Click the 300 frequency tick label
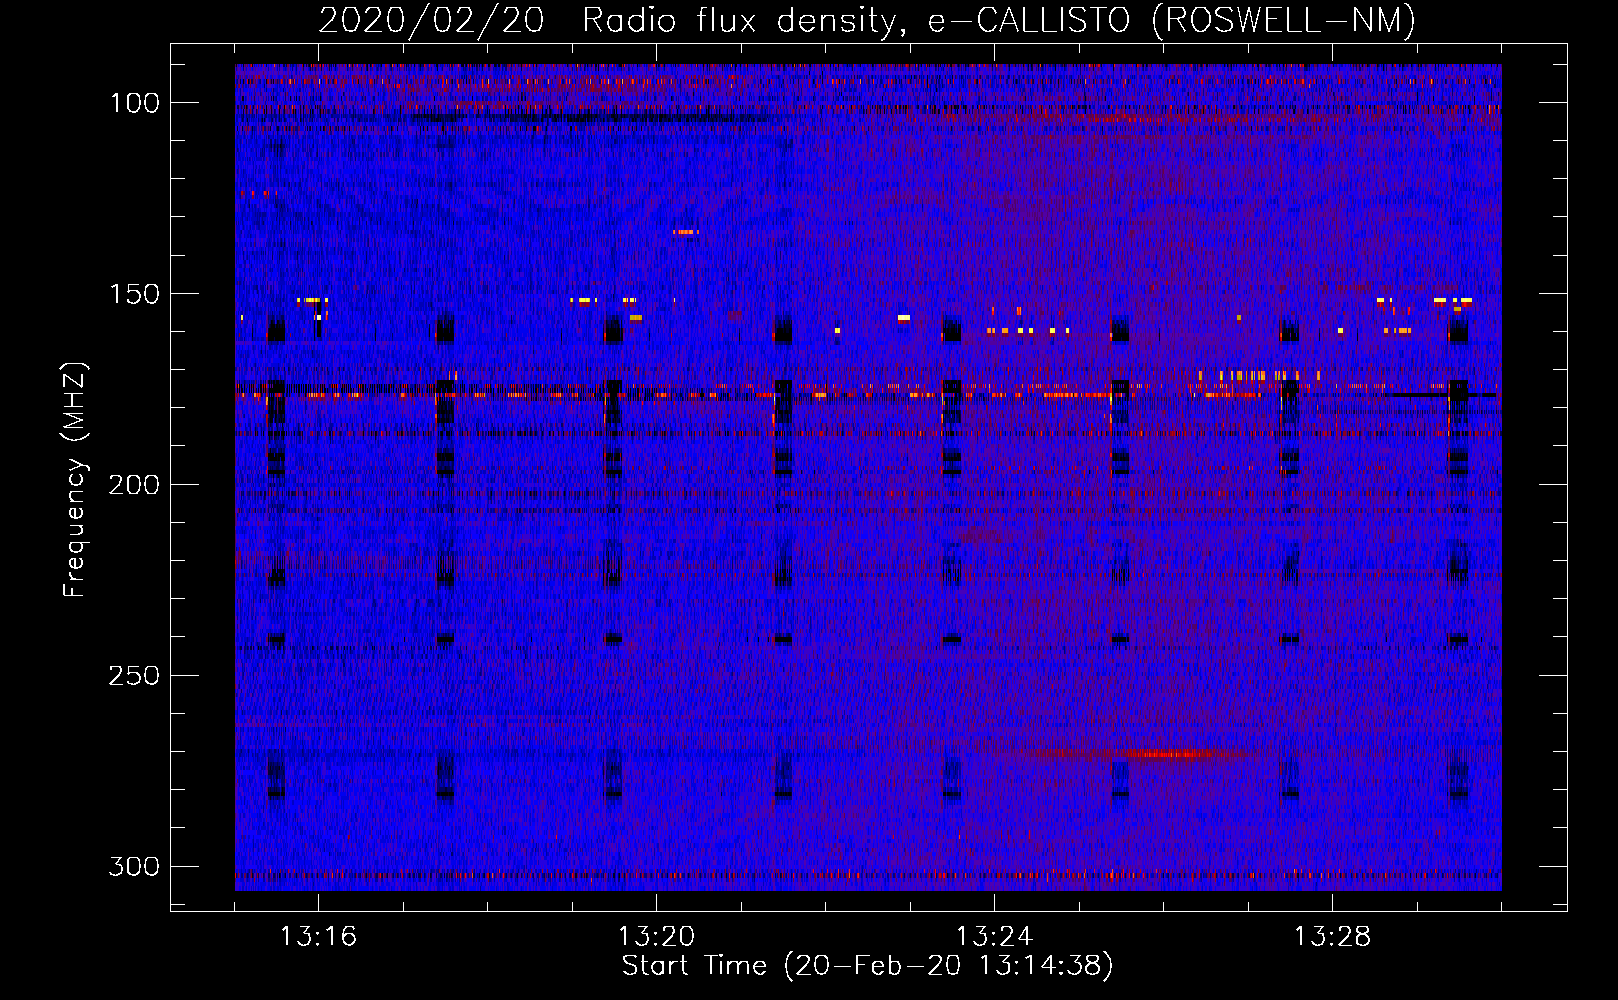1618x1000 pixels. 134,866
